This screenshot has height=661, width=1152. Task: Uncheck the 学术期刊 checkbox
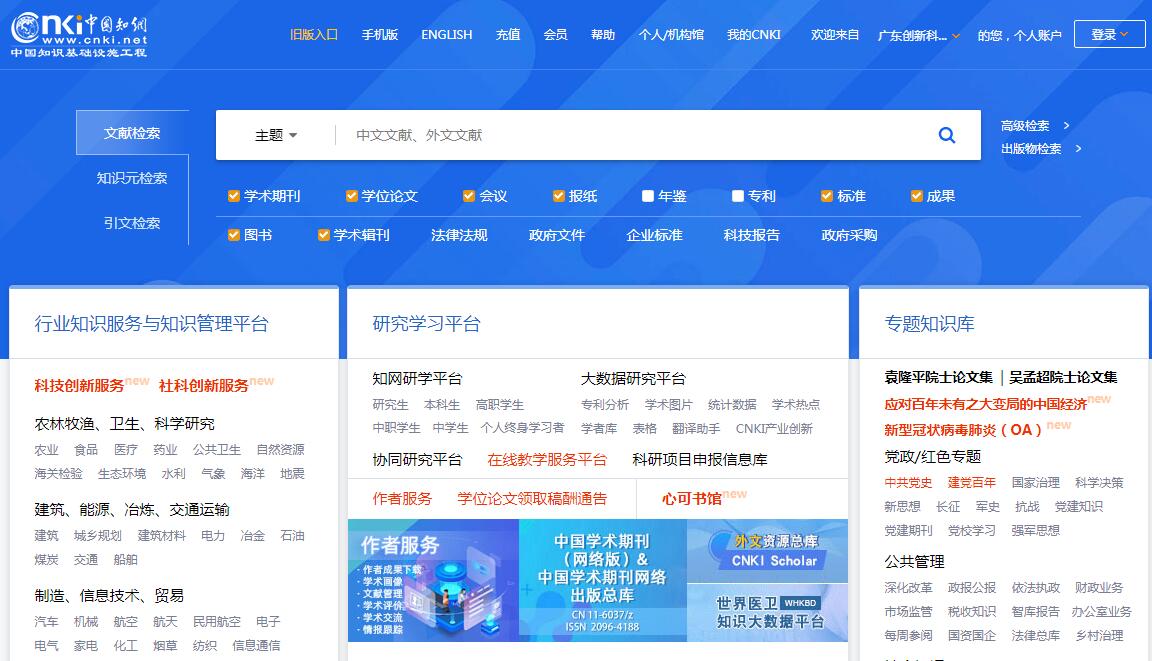coord(234,196)
